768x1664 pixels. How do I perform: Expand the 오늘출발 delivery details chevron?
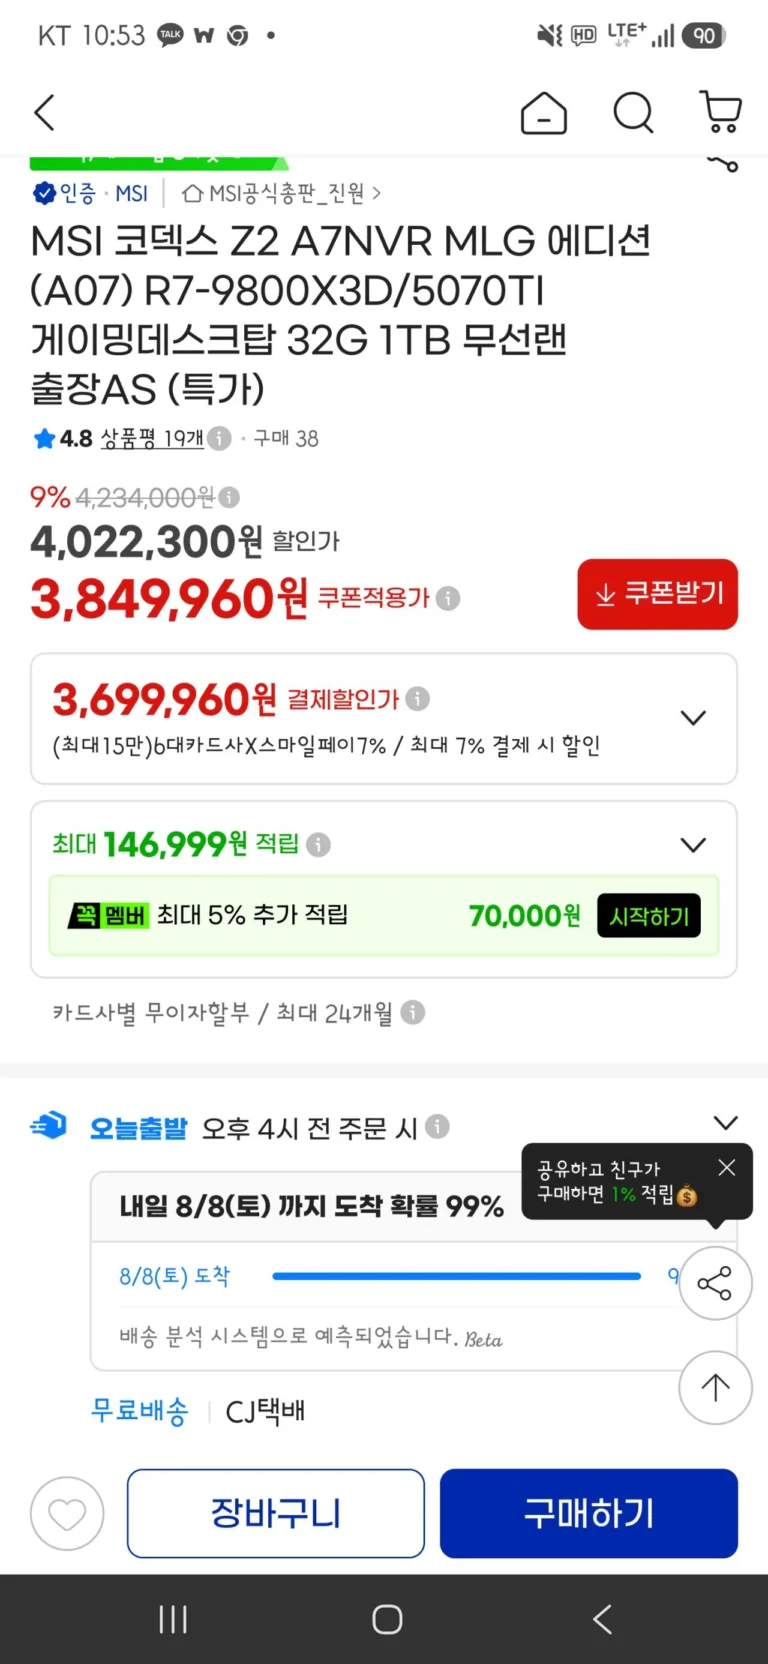[x=726, y=1122]
